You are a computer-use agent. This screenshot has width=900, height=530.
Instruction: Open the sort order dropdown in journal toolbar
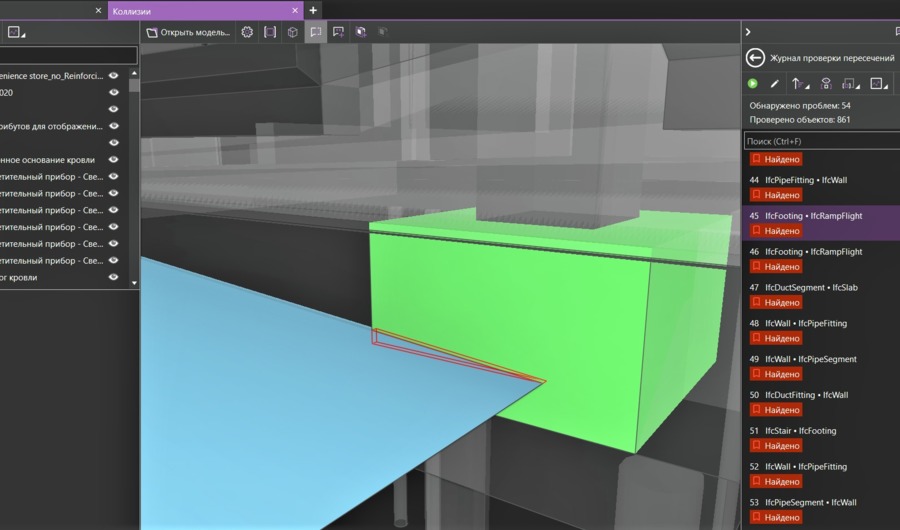(800, 84)
